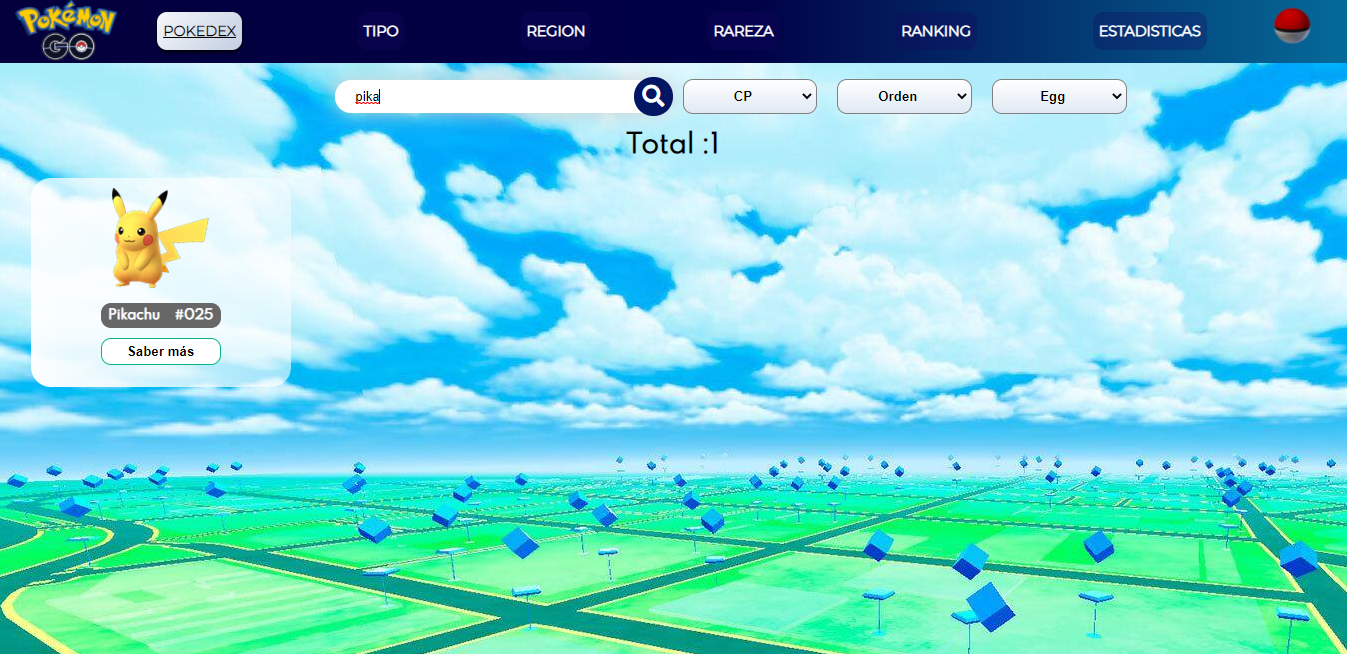Click the Pokémon GO logo
The height and width of the screenshot is (654, 1347).
tap(67, 31)
